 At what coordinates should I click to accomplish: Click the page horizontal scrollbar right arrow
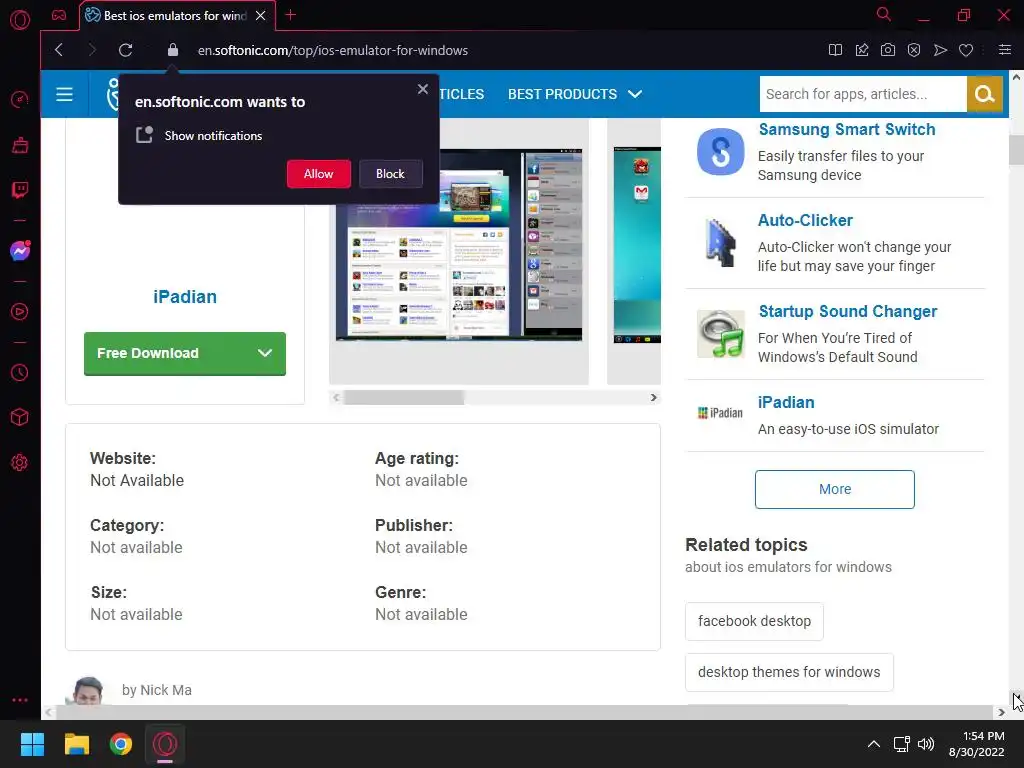click(x=1001, y=712)
